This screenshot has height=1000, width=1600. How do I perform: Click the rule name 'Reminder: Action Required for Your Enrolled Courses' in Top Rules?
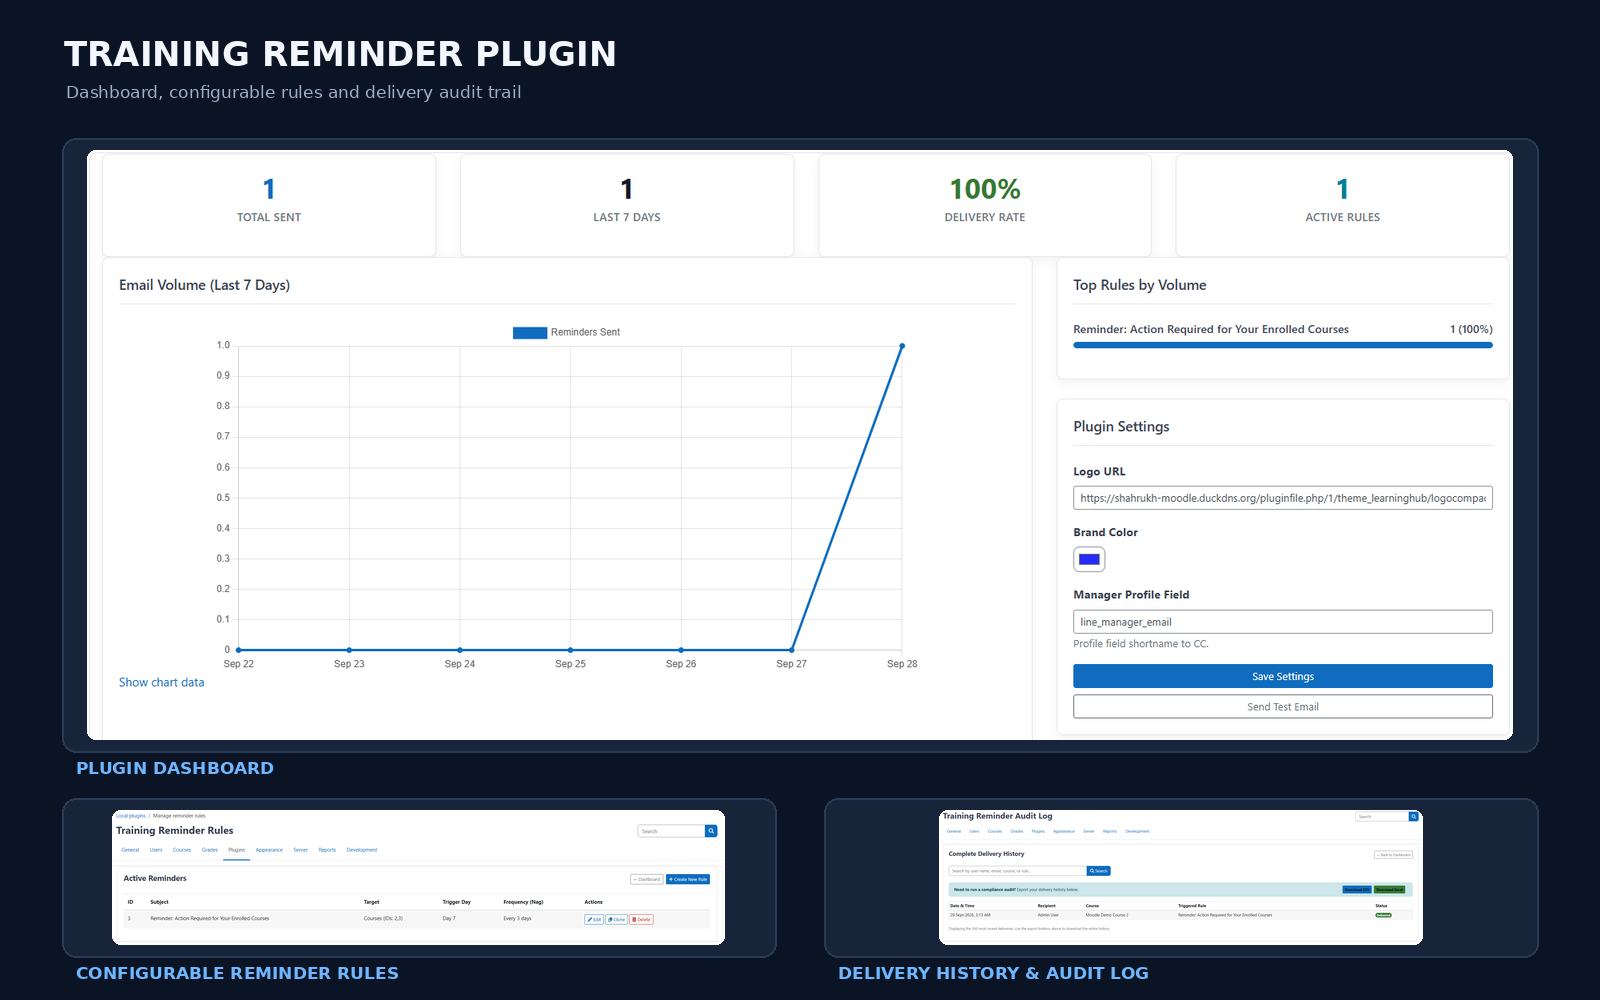click(1211, 329)
